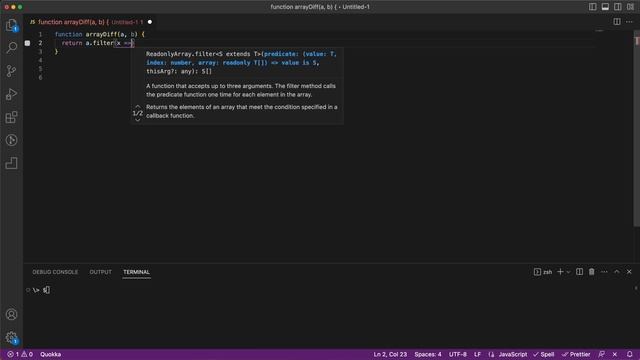Open the activity bar icon below Extensions
Image resolution: width=640 pixels, height=360 pixels.
pyautogui.click(x=11, y=140)
